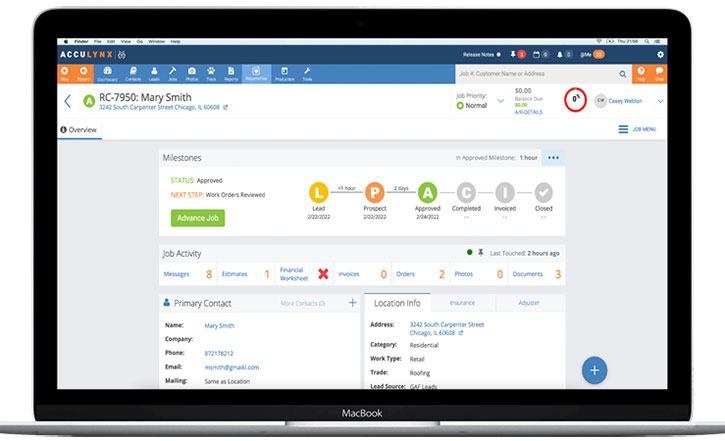Viewport: 725px width, 441px height.
Task: Select the Invoiced milestone circle
Action: click(505, 192)
